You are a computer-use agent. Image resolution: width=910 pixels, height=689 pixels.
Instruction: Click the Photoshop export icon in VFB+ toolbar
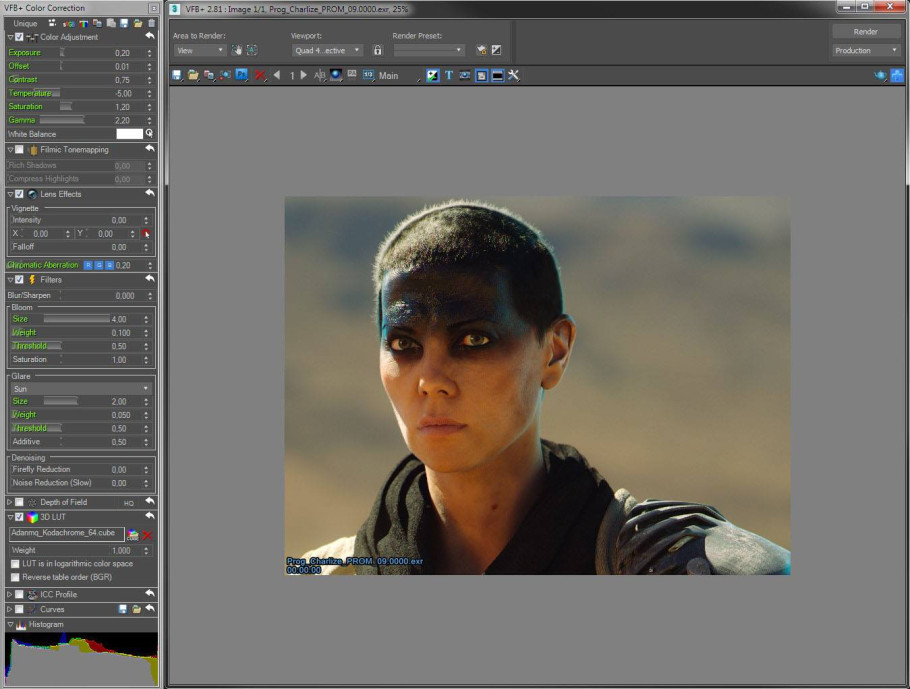pyautogui.click(x=241, y=75)
